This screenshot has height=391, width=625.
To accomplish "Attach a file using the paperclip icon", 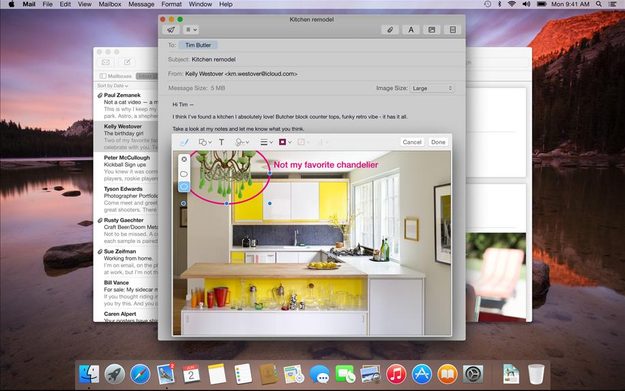I will pyautogui.click(x=390, y=29).
